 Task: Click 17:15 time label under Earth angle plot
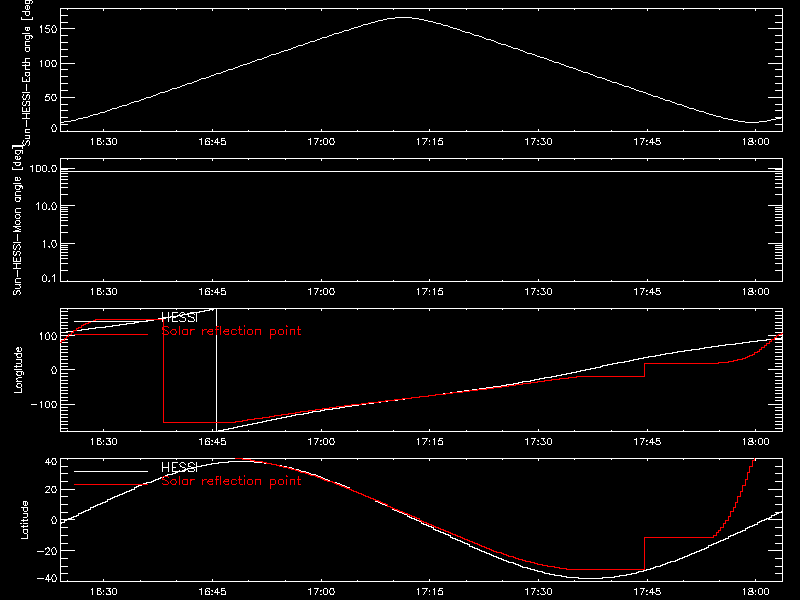coord(430,141)
